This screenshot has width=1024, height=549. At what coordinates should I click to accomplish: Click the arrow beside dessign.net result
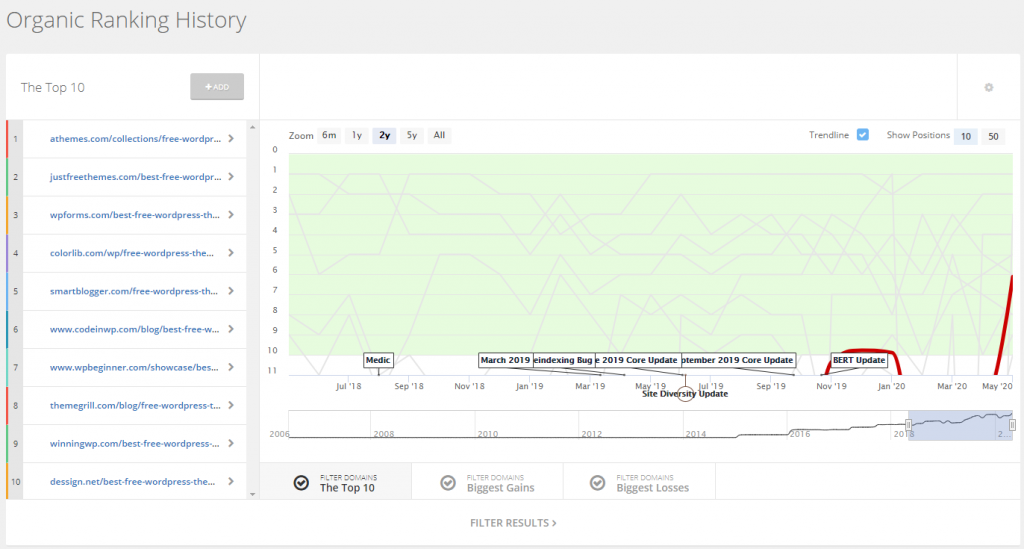[x=231, y=481]
